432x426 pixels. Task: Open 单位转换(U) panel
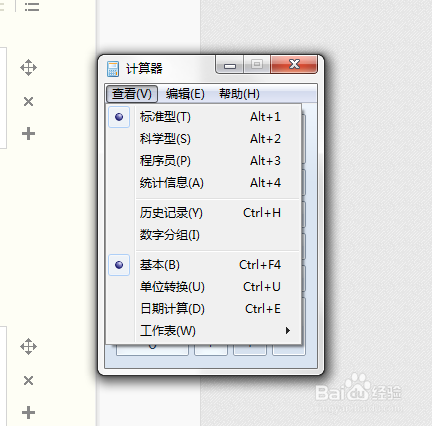pos(203,287)
